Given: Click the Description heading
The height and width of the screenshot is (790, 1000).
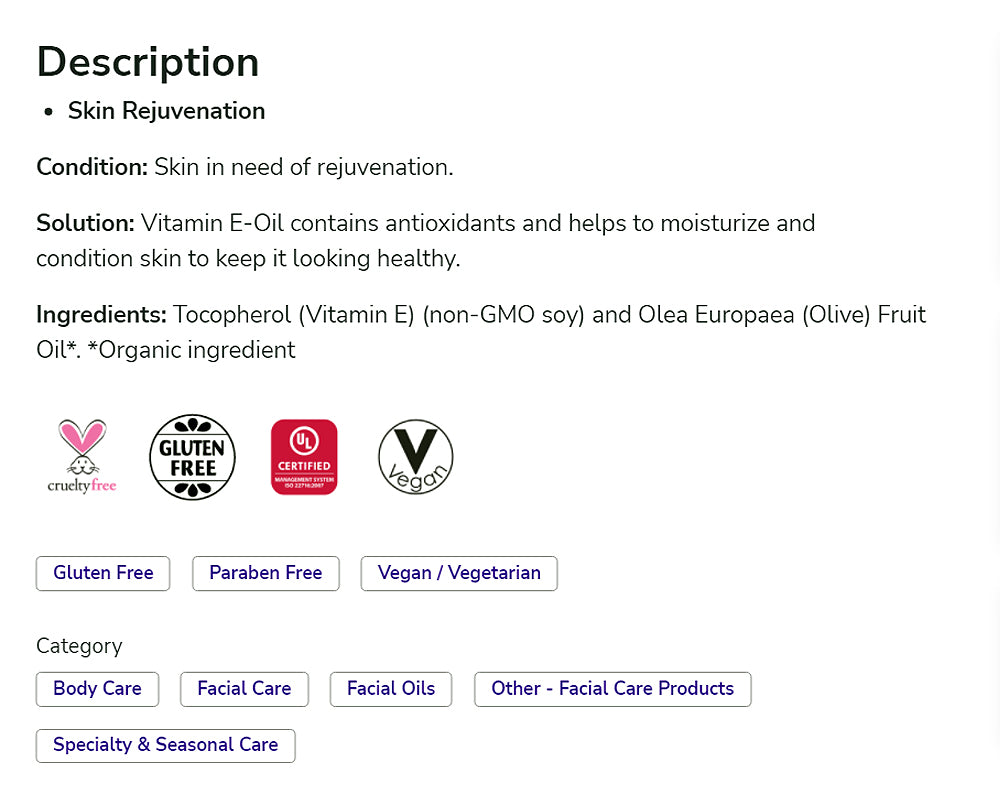Looking at the screenshot, I should coord(148,62).
